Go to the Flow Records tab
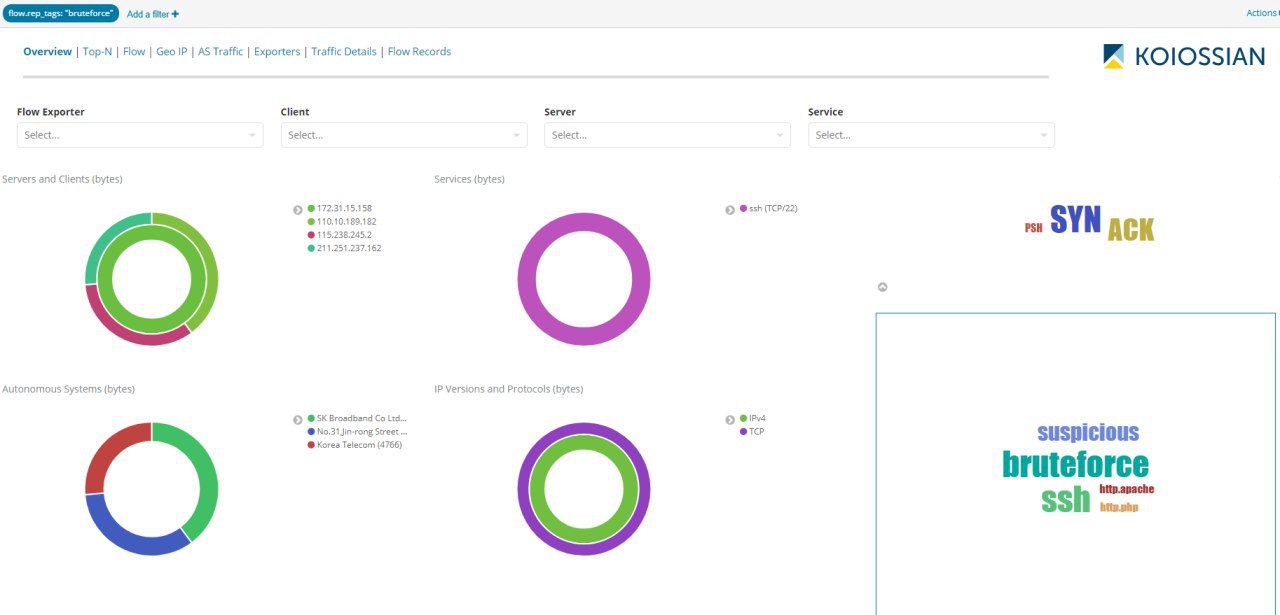The width and height of the screenshot is (1280, 615). point(419,52)
